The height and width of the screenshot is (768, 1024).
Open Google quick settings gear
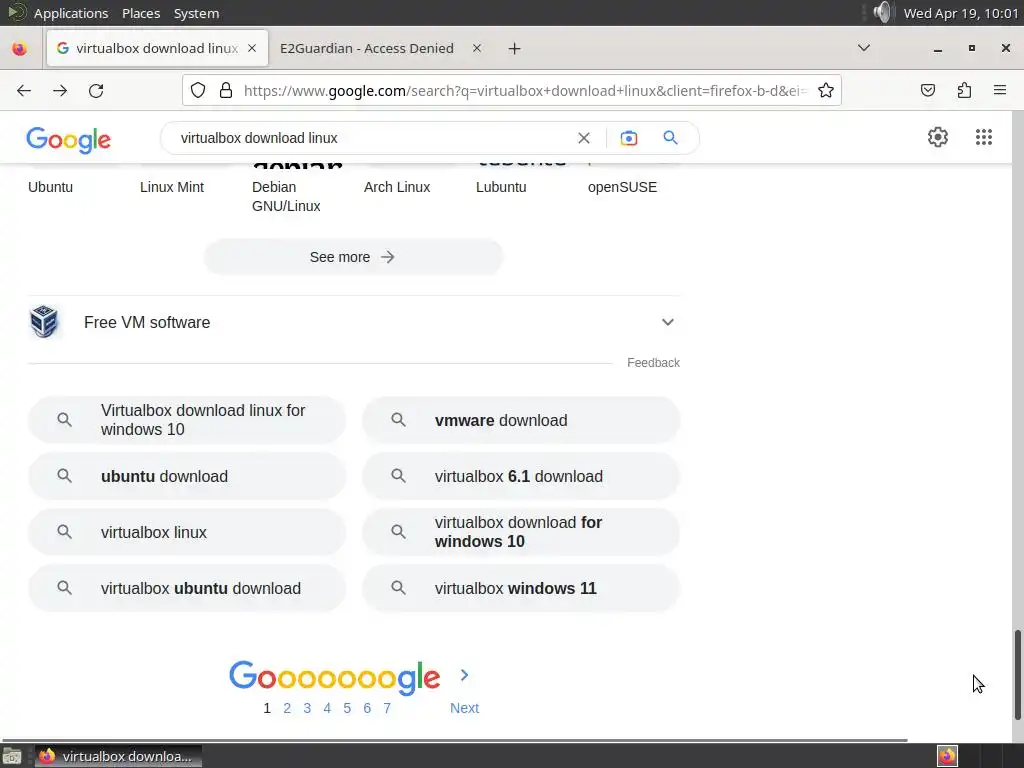click(938, 137)
